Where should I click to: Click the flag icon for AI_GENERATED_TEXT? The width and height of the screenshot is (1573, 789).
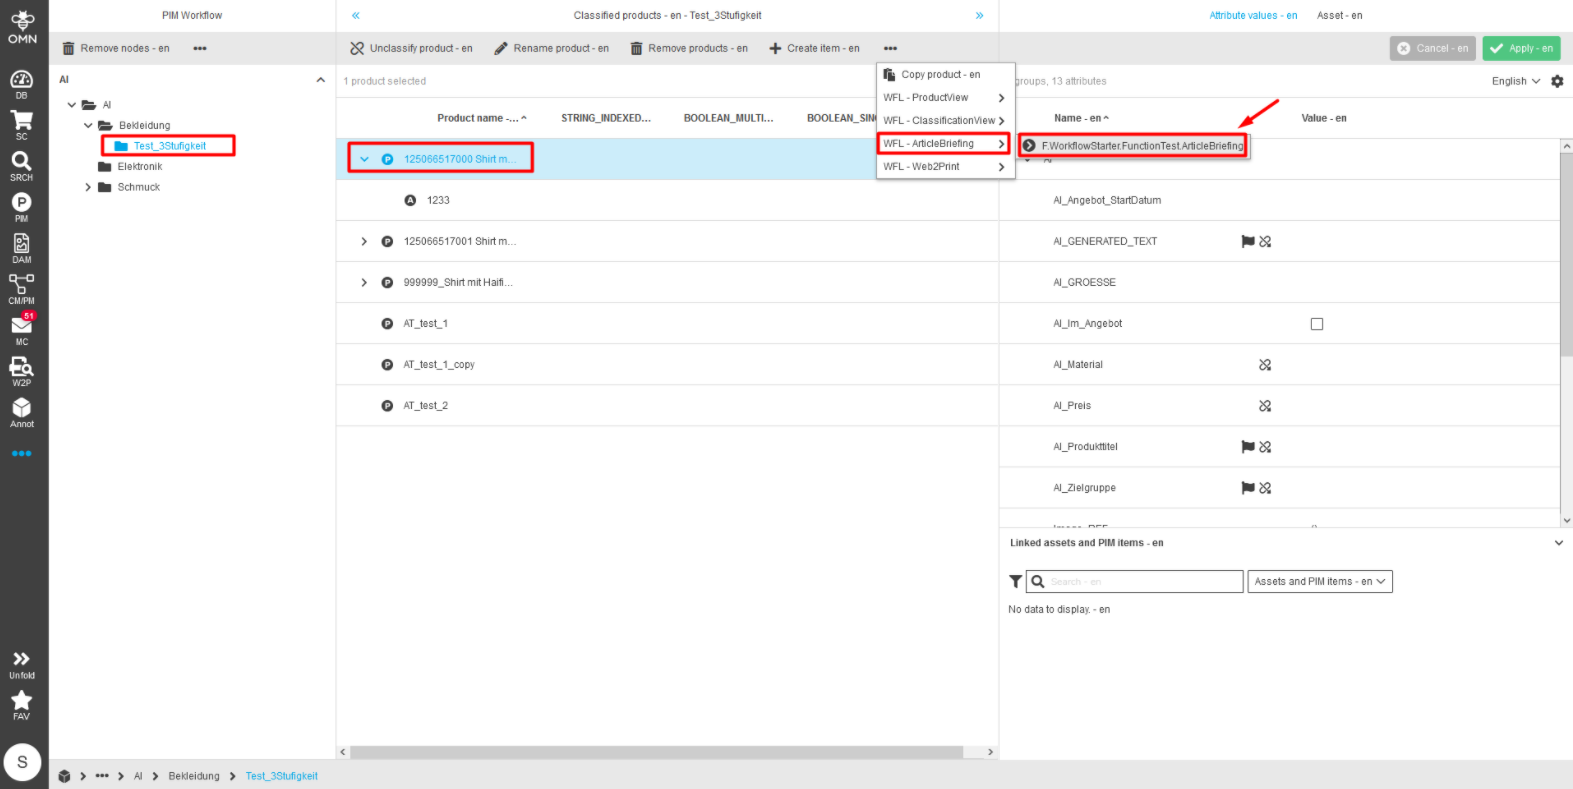[x=1248, y=241]
